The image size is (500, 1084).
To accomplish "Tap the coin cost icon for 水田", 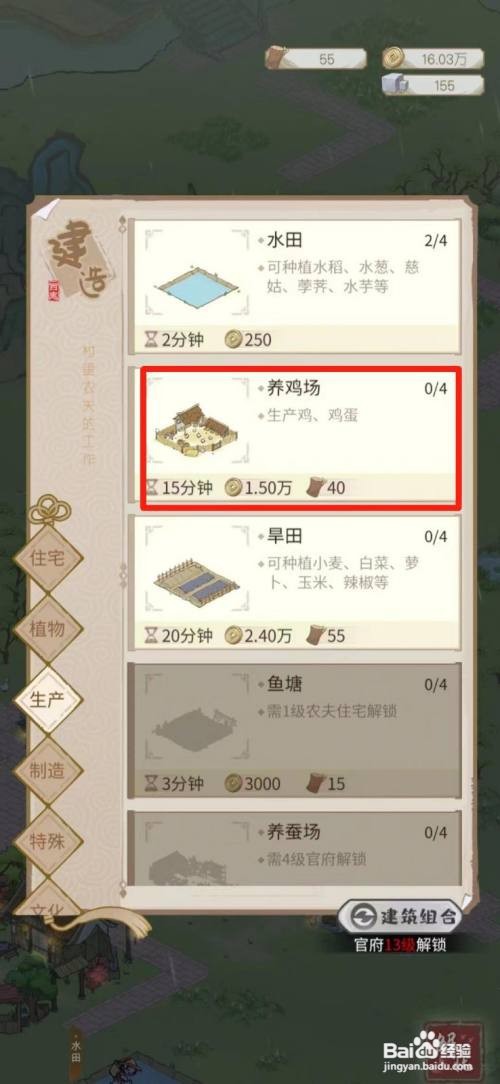I will (x=234, y=339).
